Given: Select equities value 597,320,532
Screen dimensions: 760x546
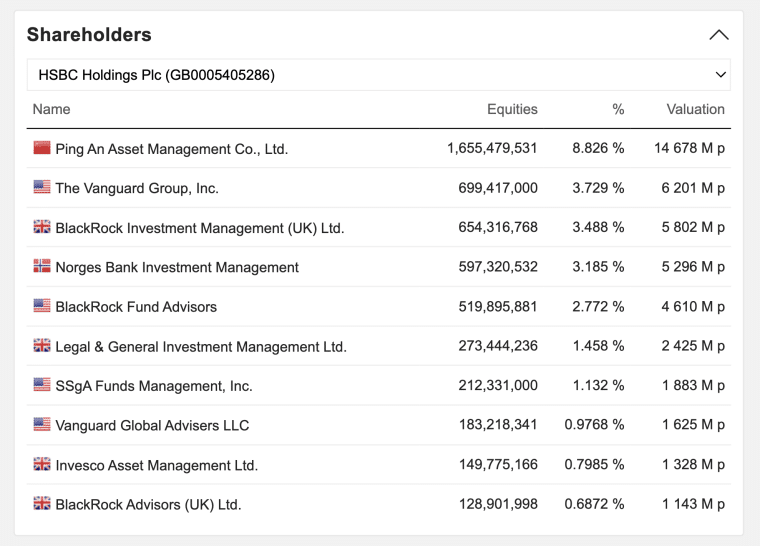Looking at the screenshot, I should (498, 267).
